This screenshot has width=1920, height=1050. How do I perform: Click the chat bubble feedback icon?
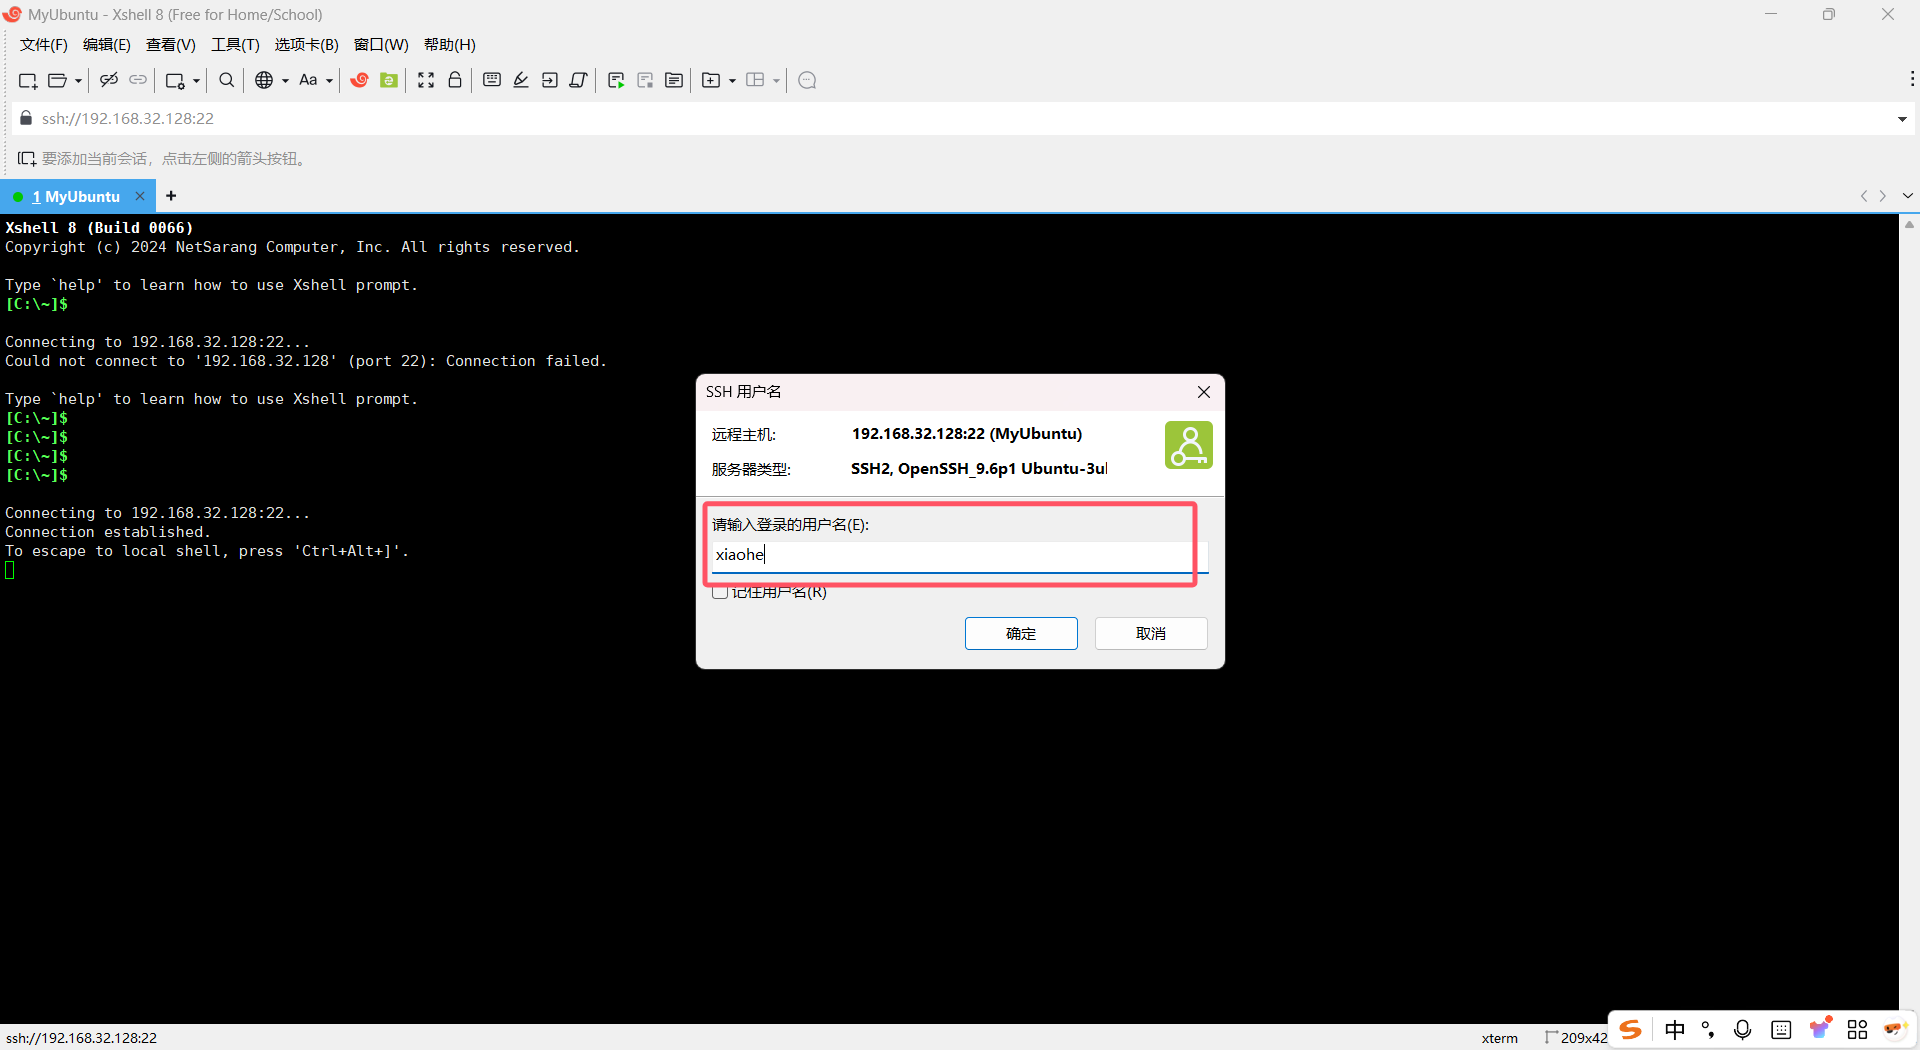point(808,80)
